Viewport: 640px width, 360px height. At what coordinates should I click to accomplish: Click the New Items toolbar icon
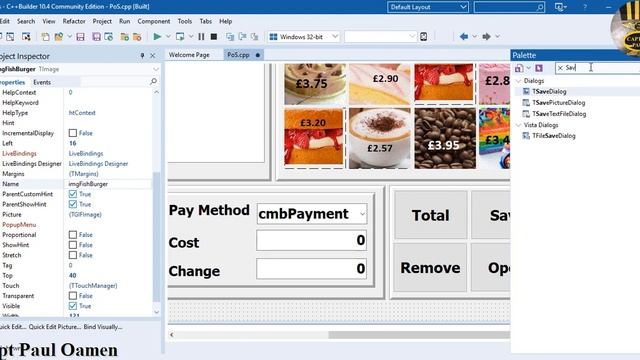pos(45,37)
